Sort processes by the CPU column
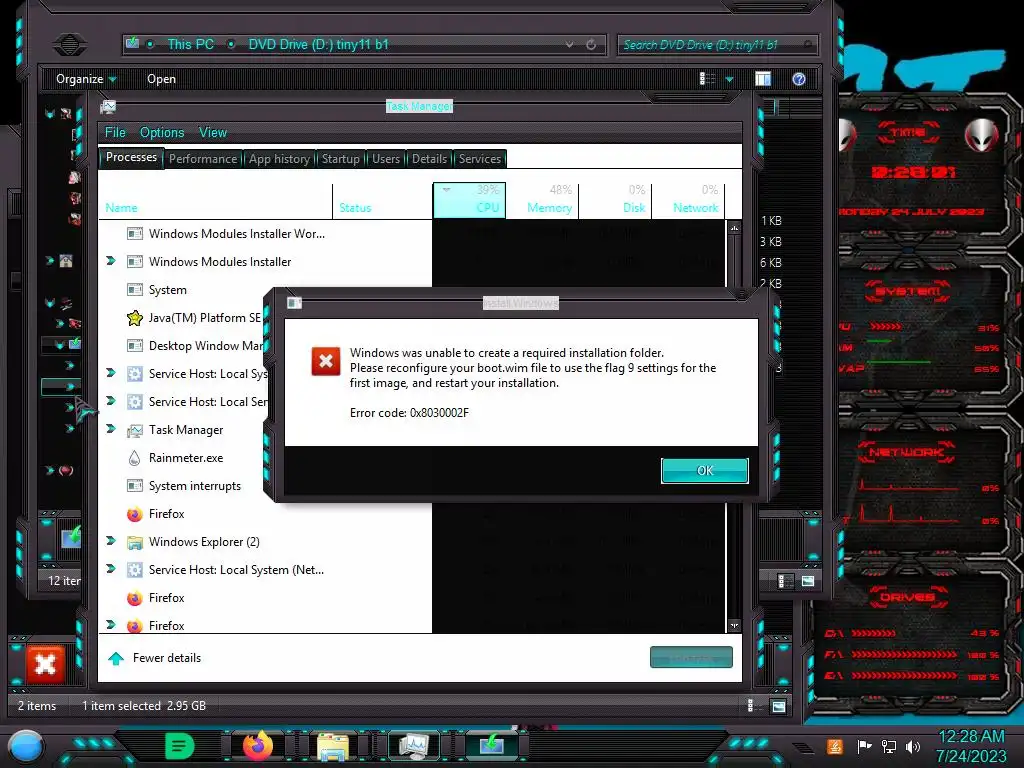 469,200
